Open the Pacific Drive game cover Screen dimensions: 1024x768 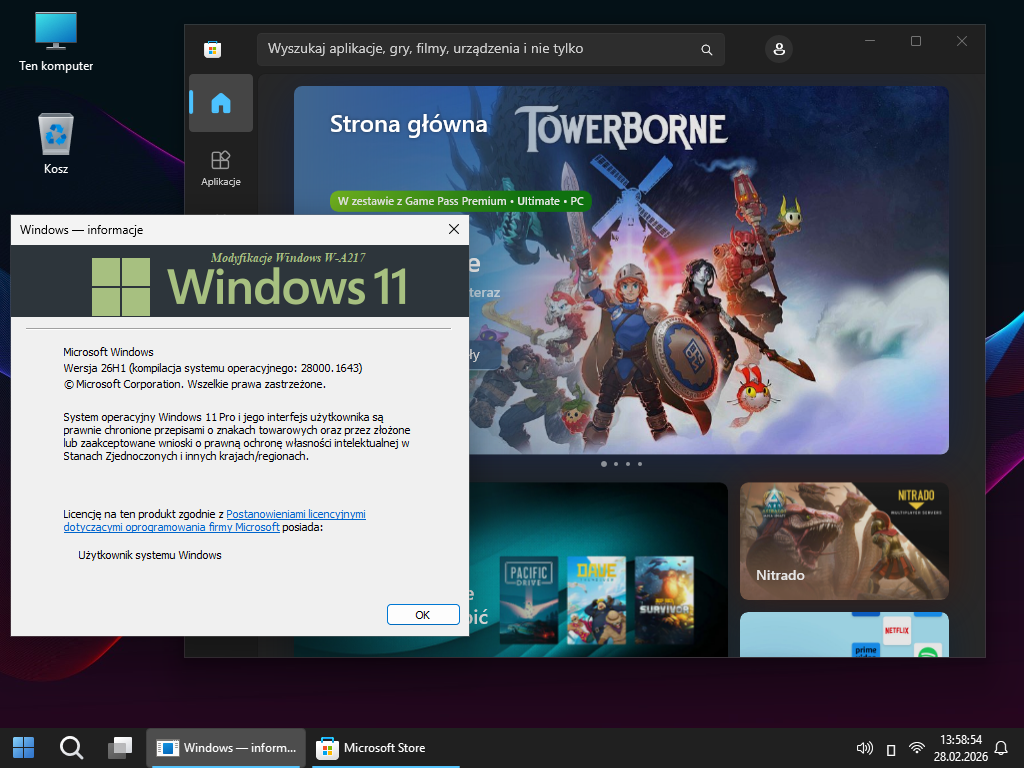527,599
